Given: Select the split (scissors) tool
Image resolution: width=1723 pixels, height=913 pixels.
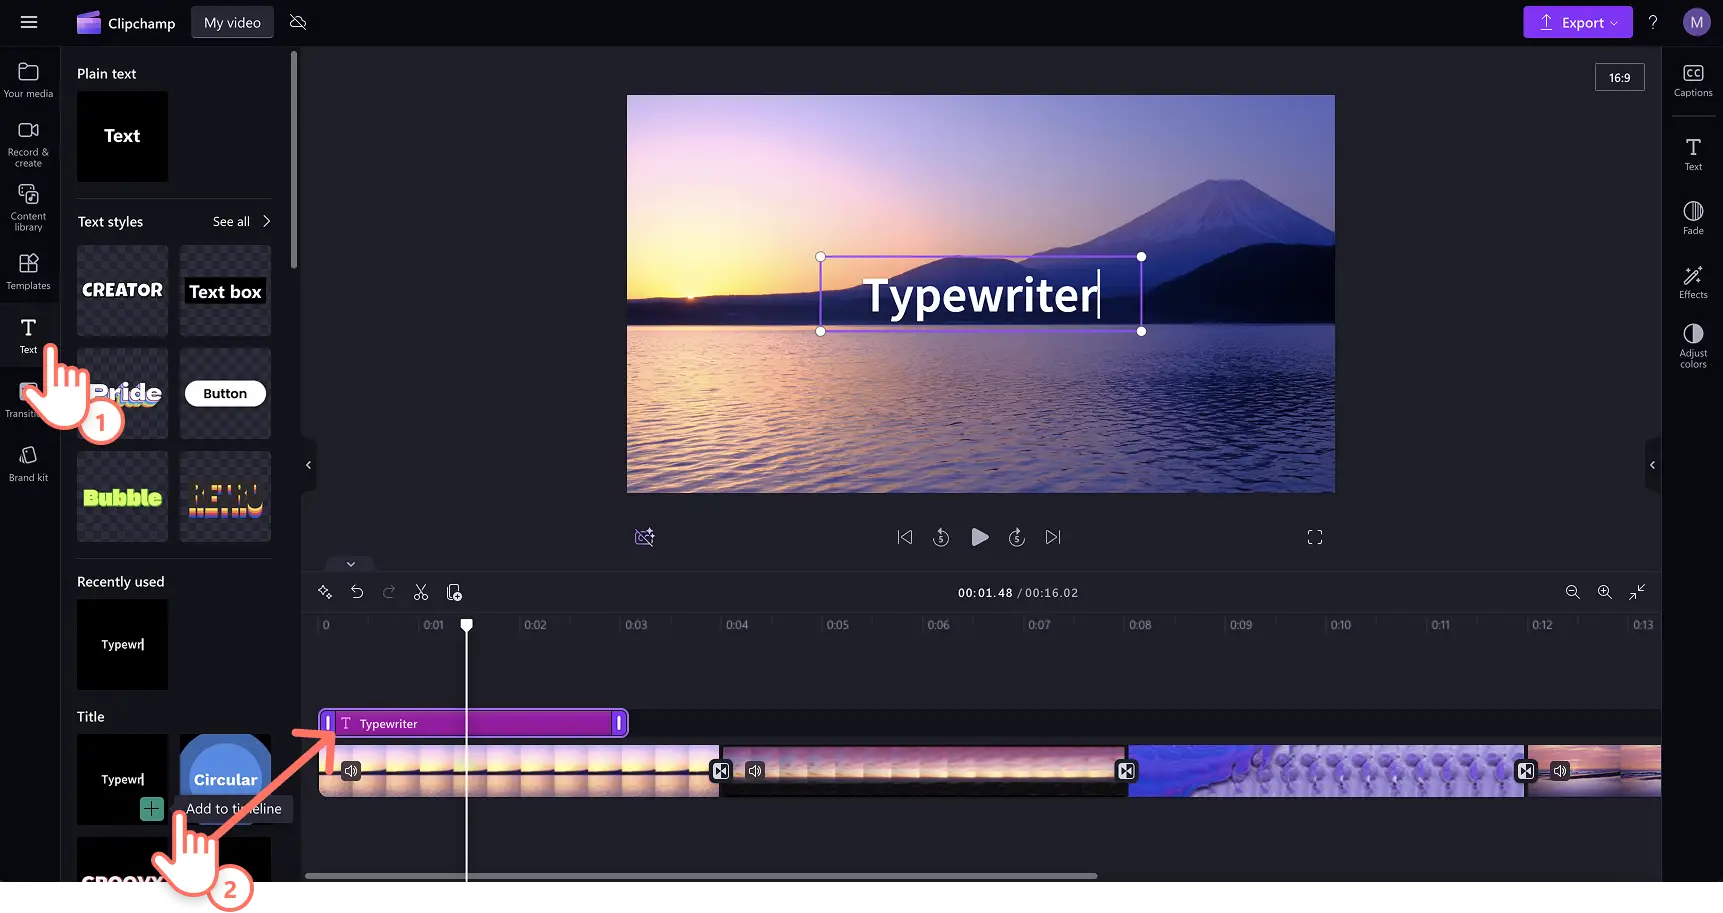Looking at the screenshot, I should (421, 593).
